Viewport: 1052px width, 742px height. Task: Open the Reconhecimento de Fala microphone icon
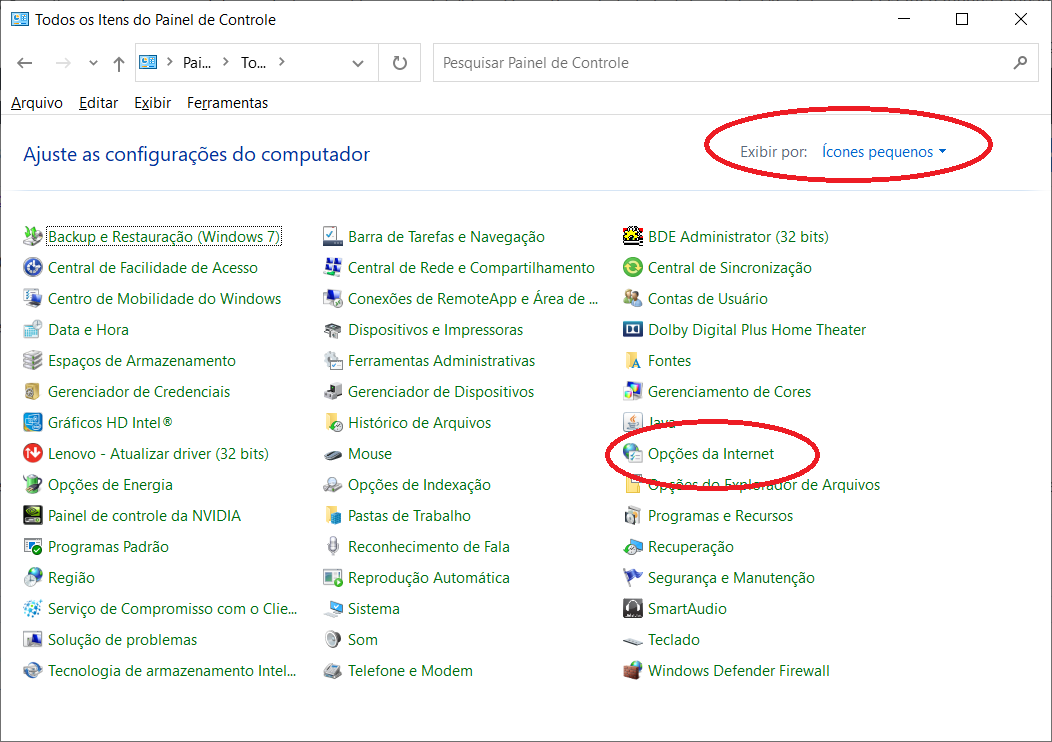point(333,546)
